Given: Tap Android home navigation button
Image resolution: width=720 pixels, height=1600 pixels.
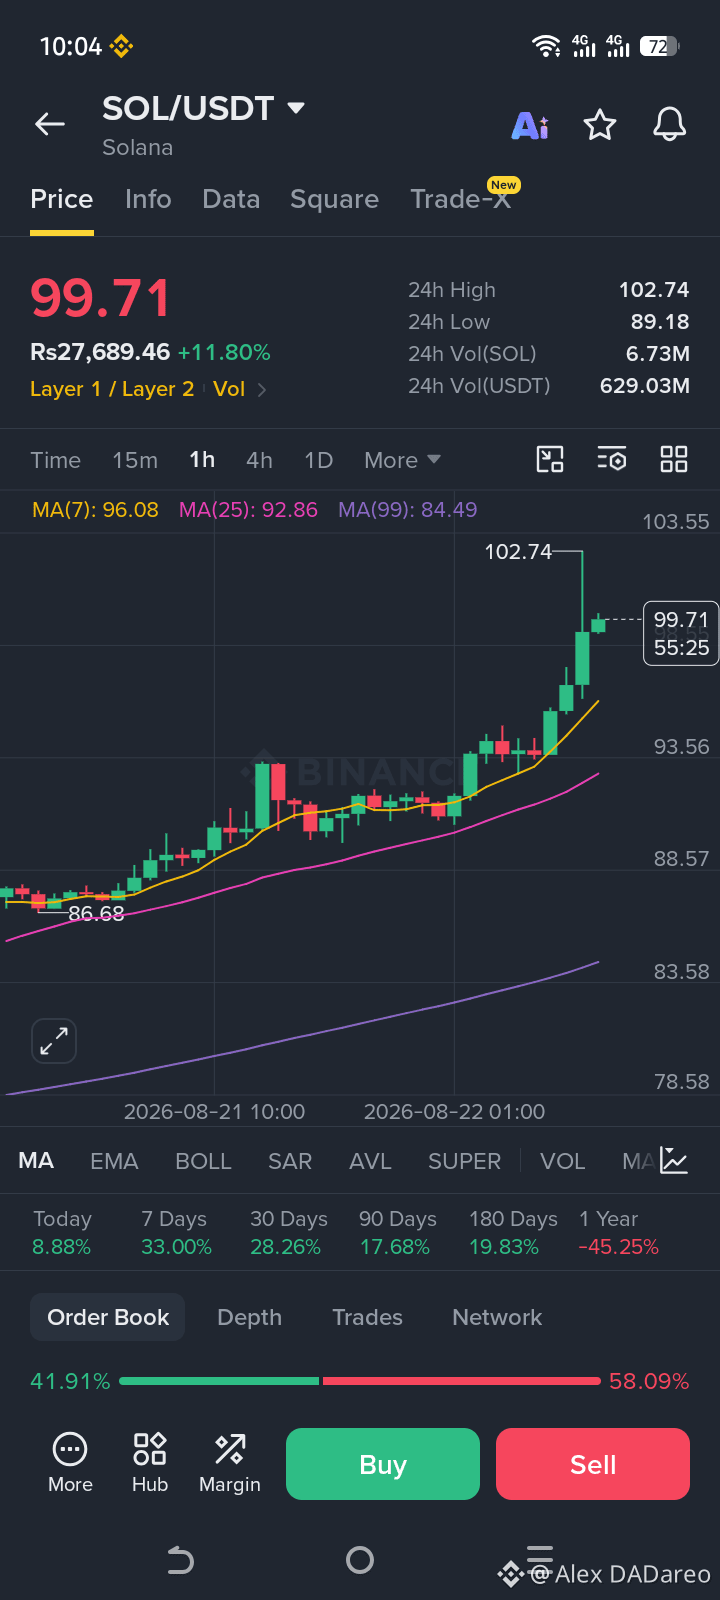Looking at the screenshot, I should [360, 1560].
